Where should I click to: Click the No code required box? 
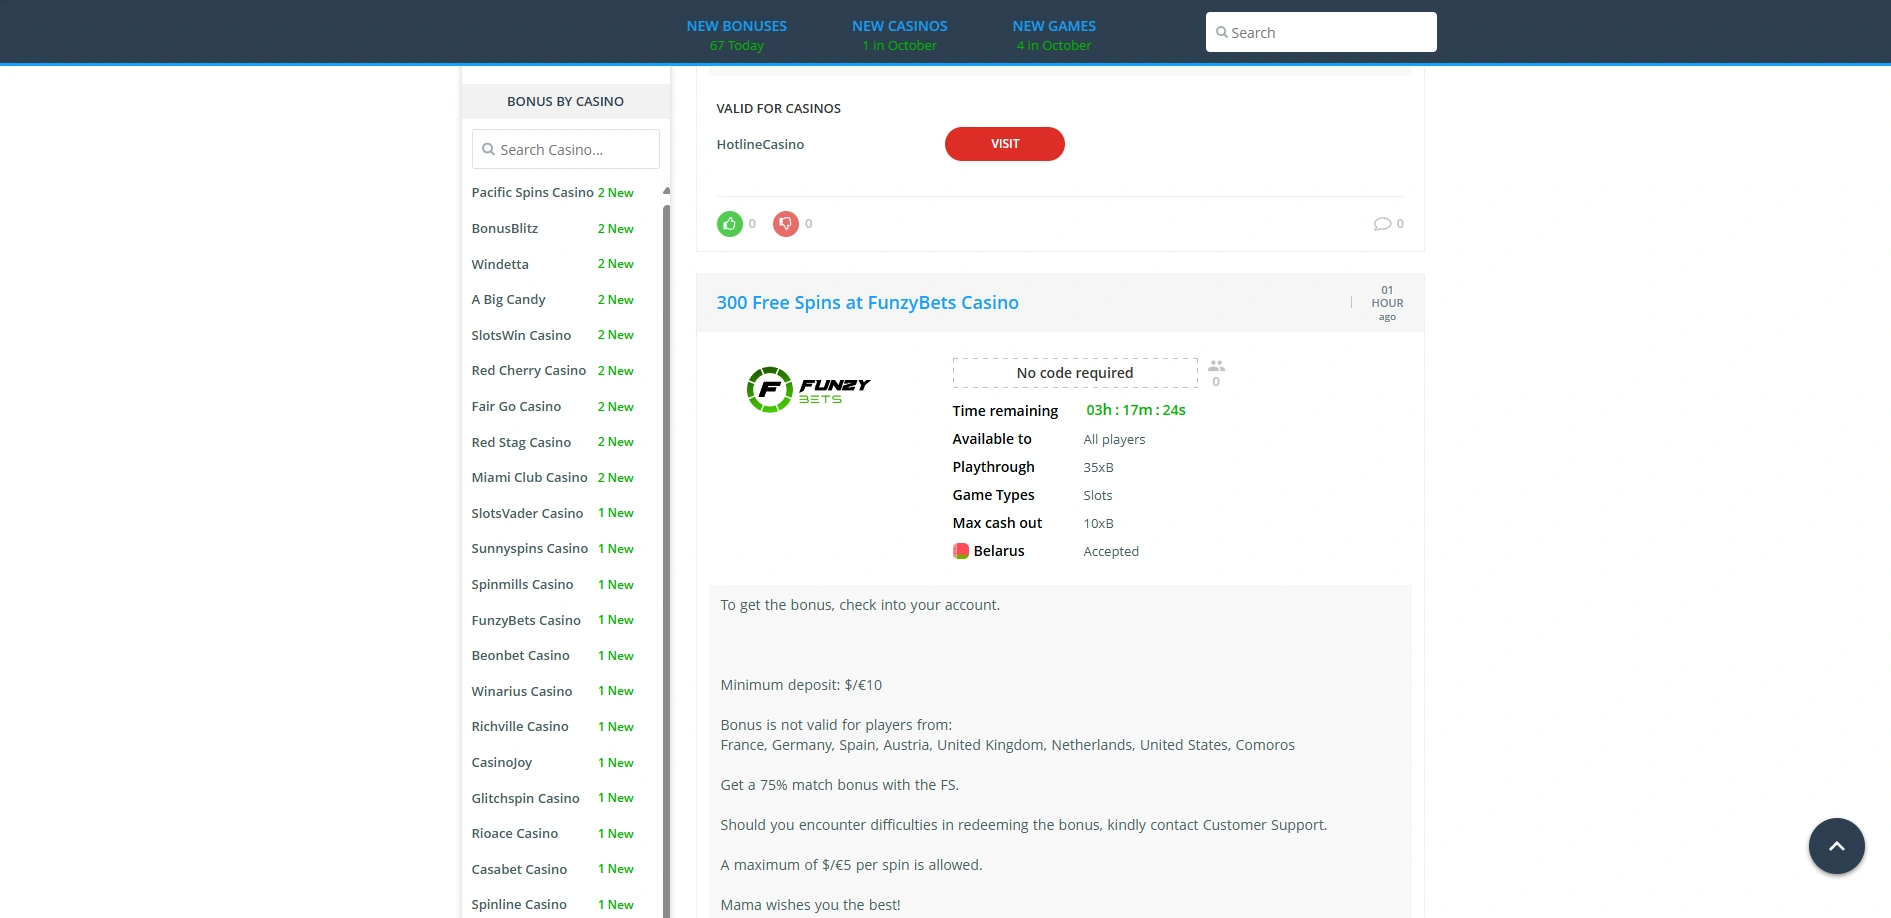point(1075,373)
